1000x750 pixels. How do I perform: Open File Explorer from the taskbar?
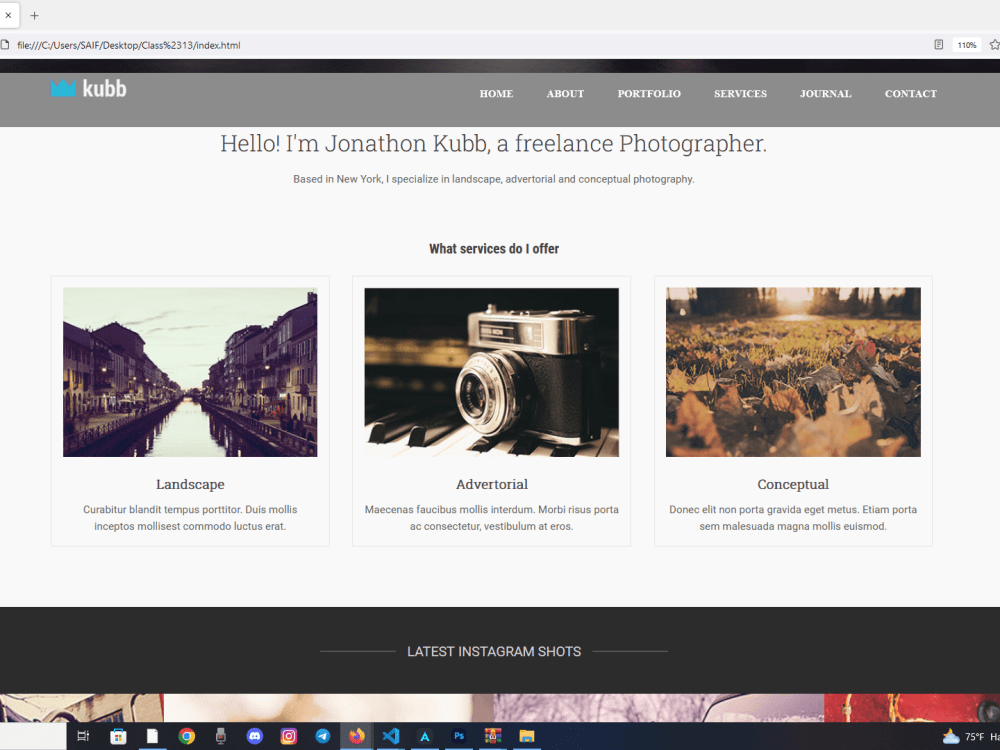click(527, 736)
